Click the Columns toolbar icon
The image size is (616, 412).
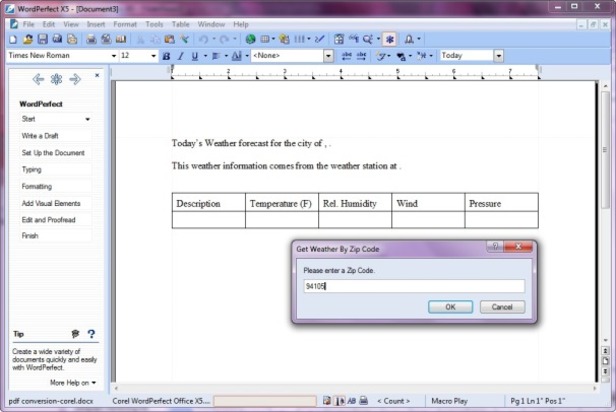tap(299, 39)
